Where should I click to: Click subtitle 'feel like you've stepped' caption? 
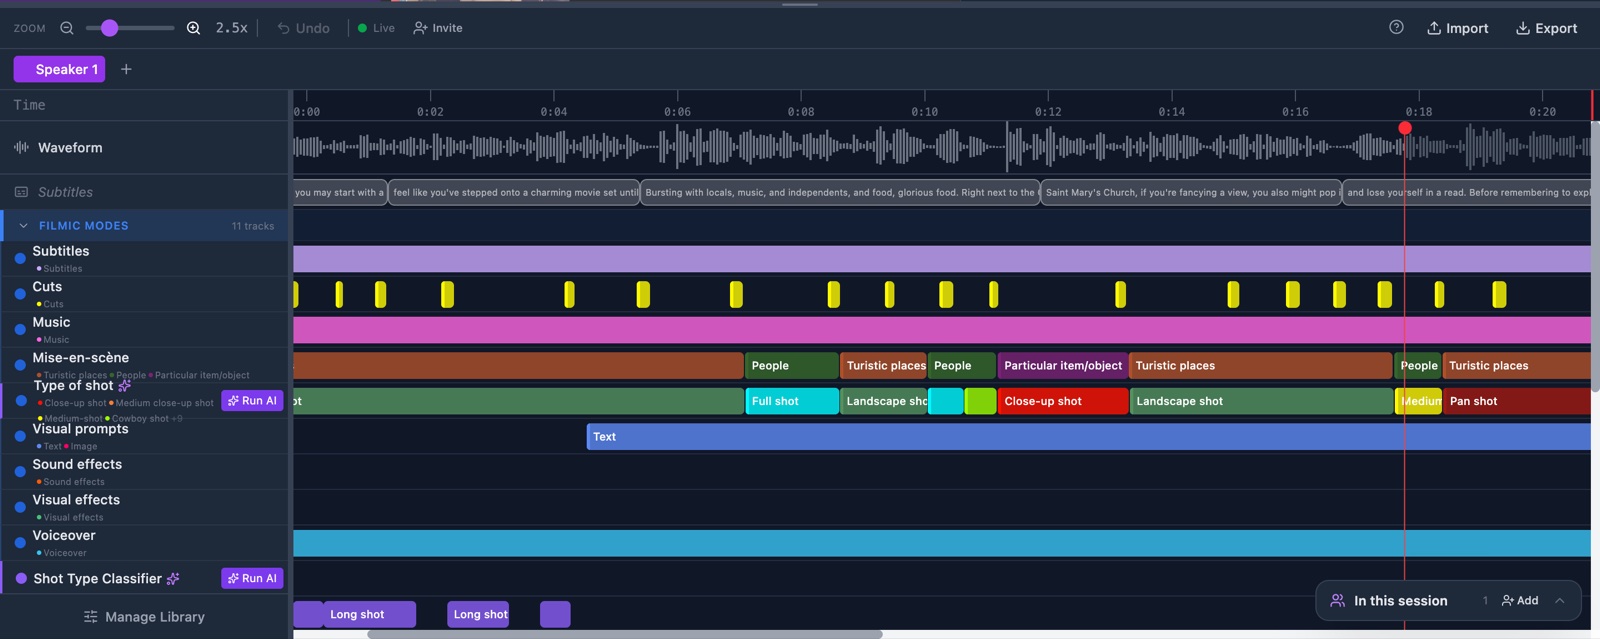tap(514, 192)
